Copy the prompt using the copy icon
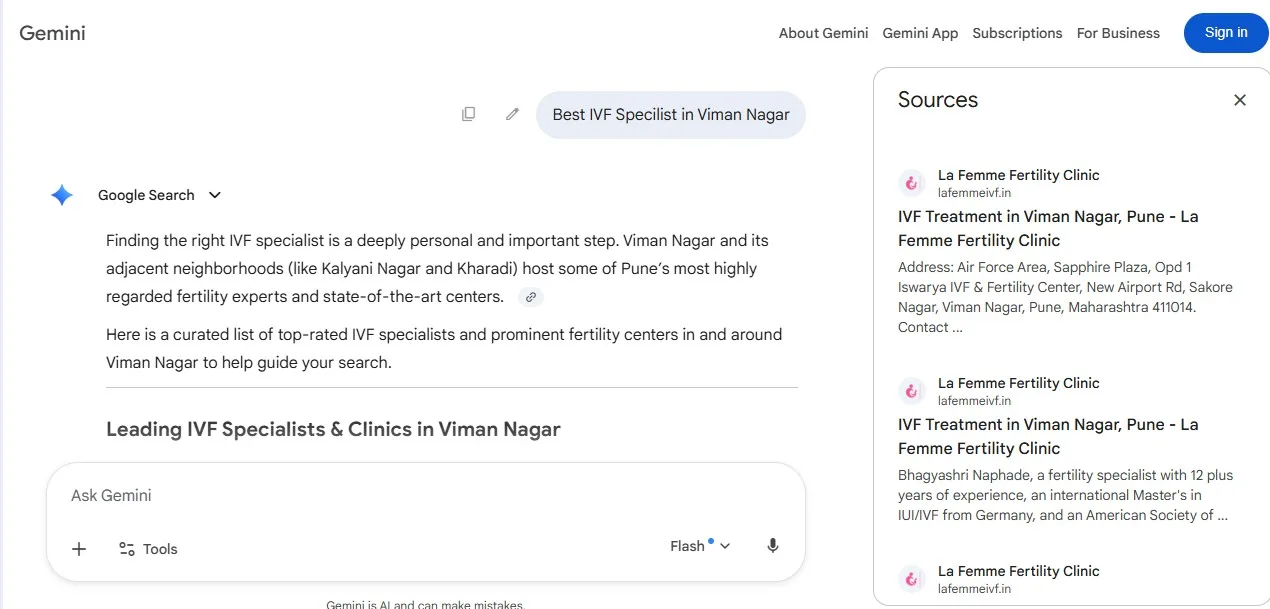 [468, 114]
